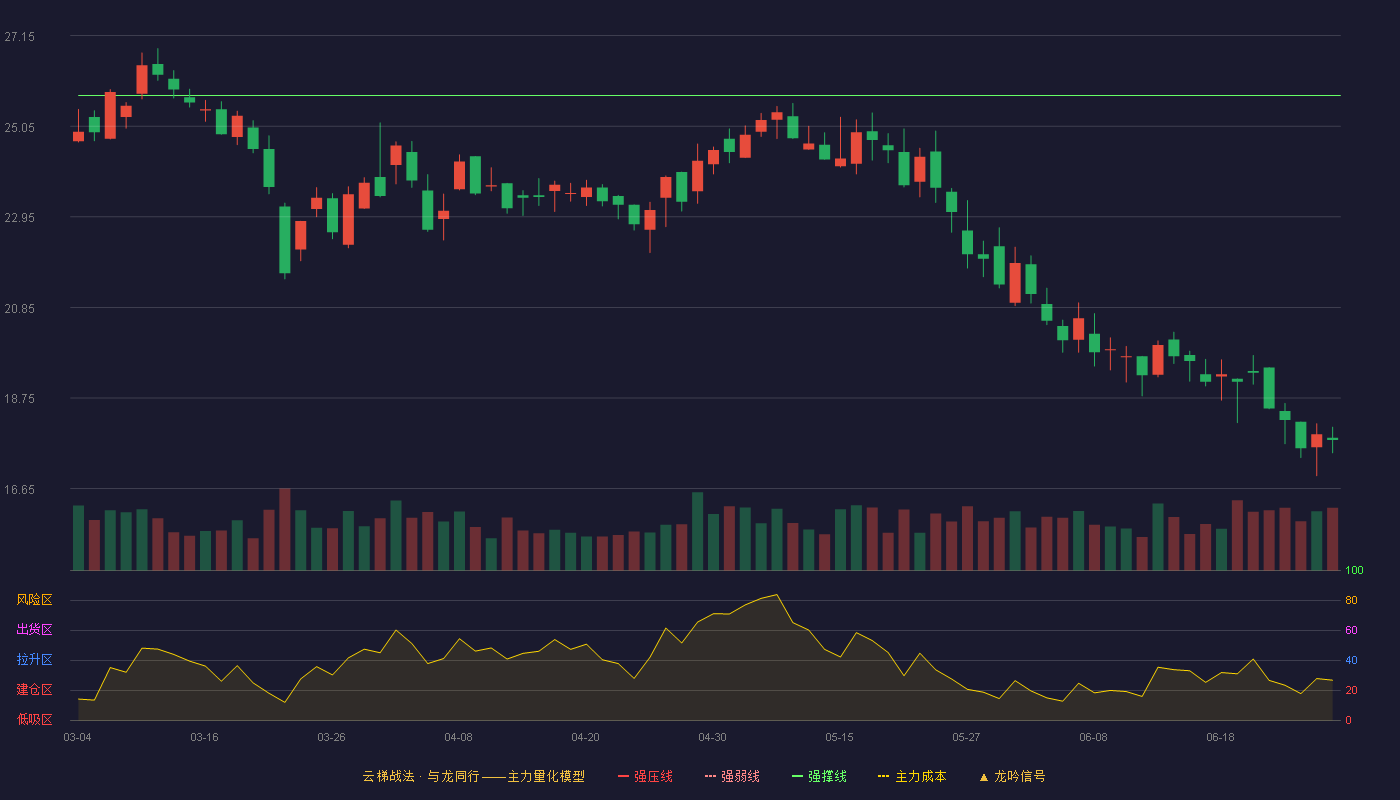
Task: Toggle the 主力成本 legend entry
Action: (x=912, y=776)
